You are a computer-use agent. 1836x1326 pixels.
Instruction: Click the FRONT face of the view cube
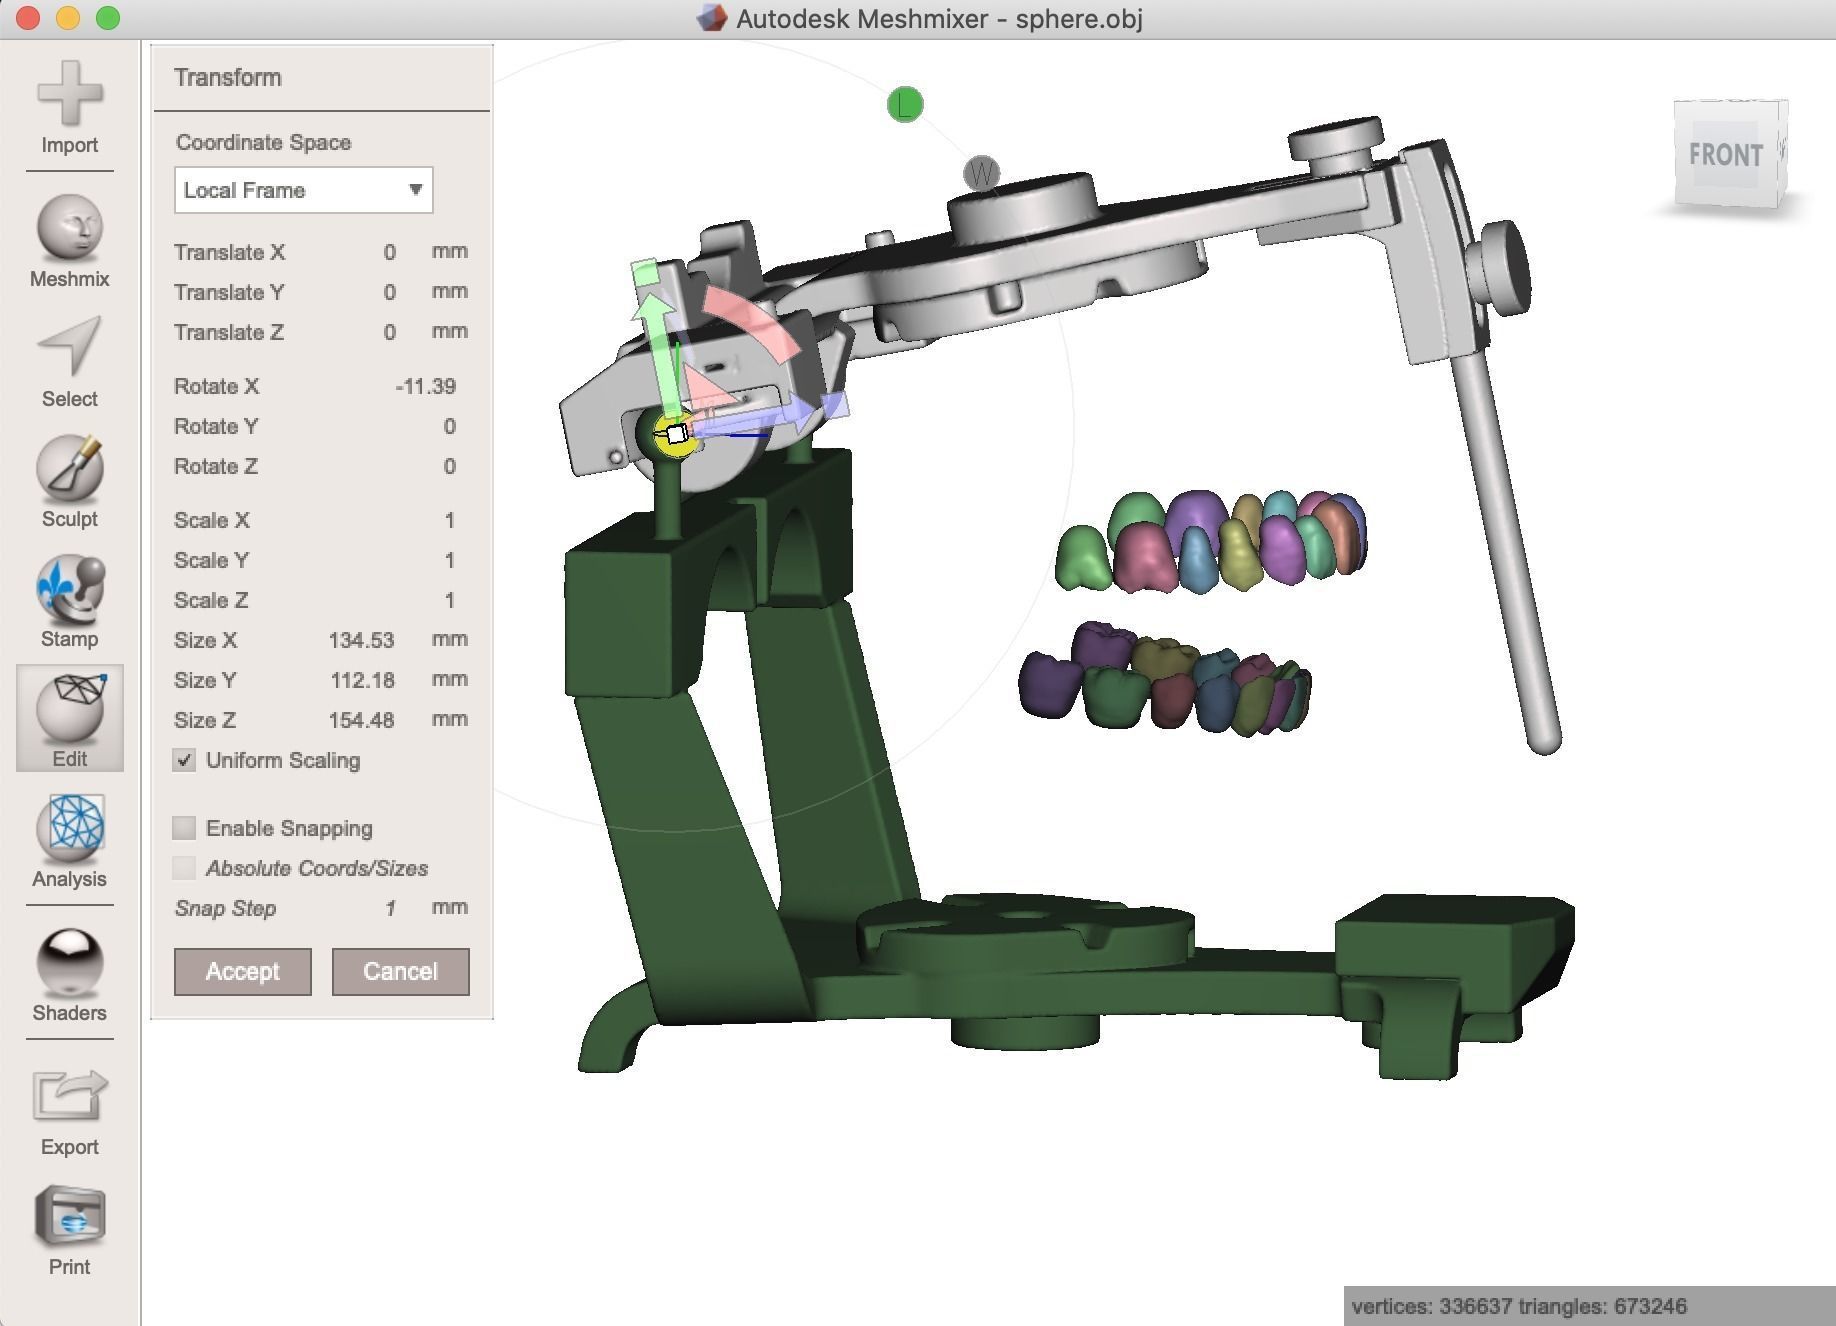1725,155
